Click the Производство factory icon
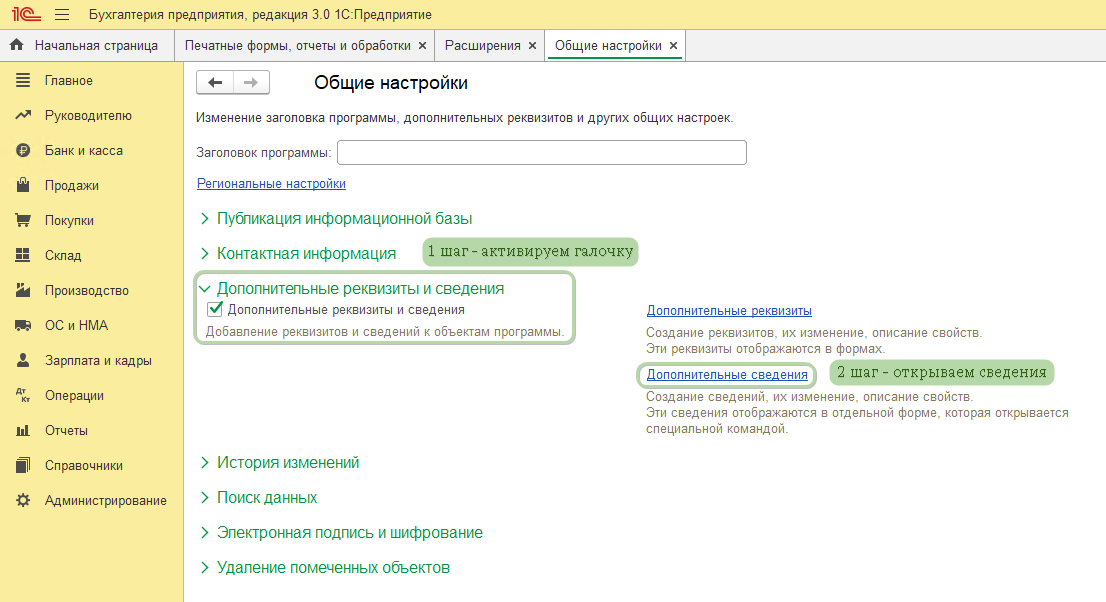This screenshot has width=1106, height=602. pos(23,290)
